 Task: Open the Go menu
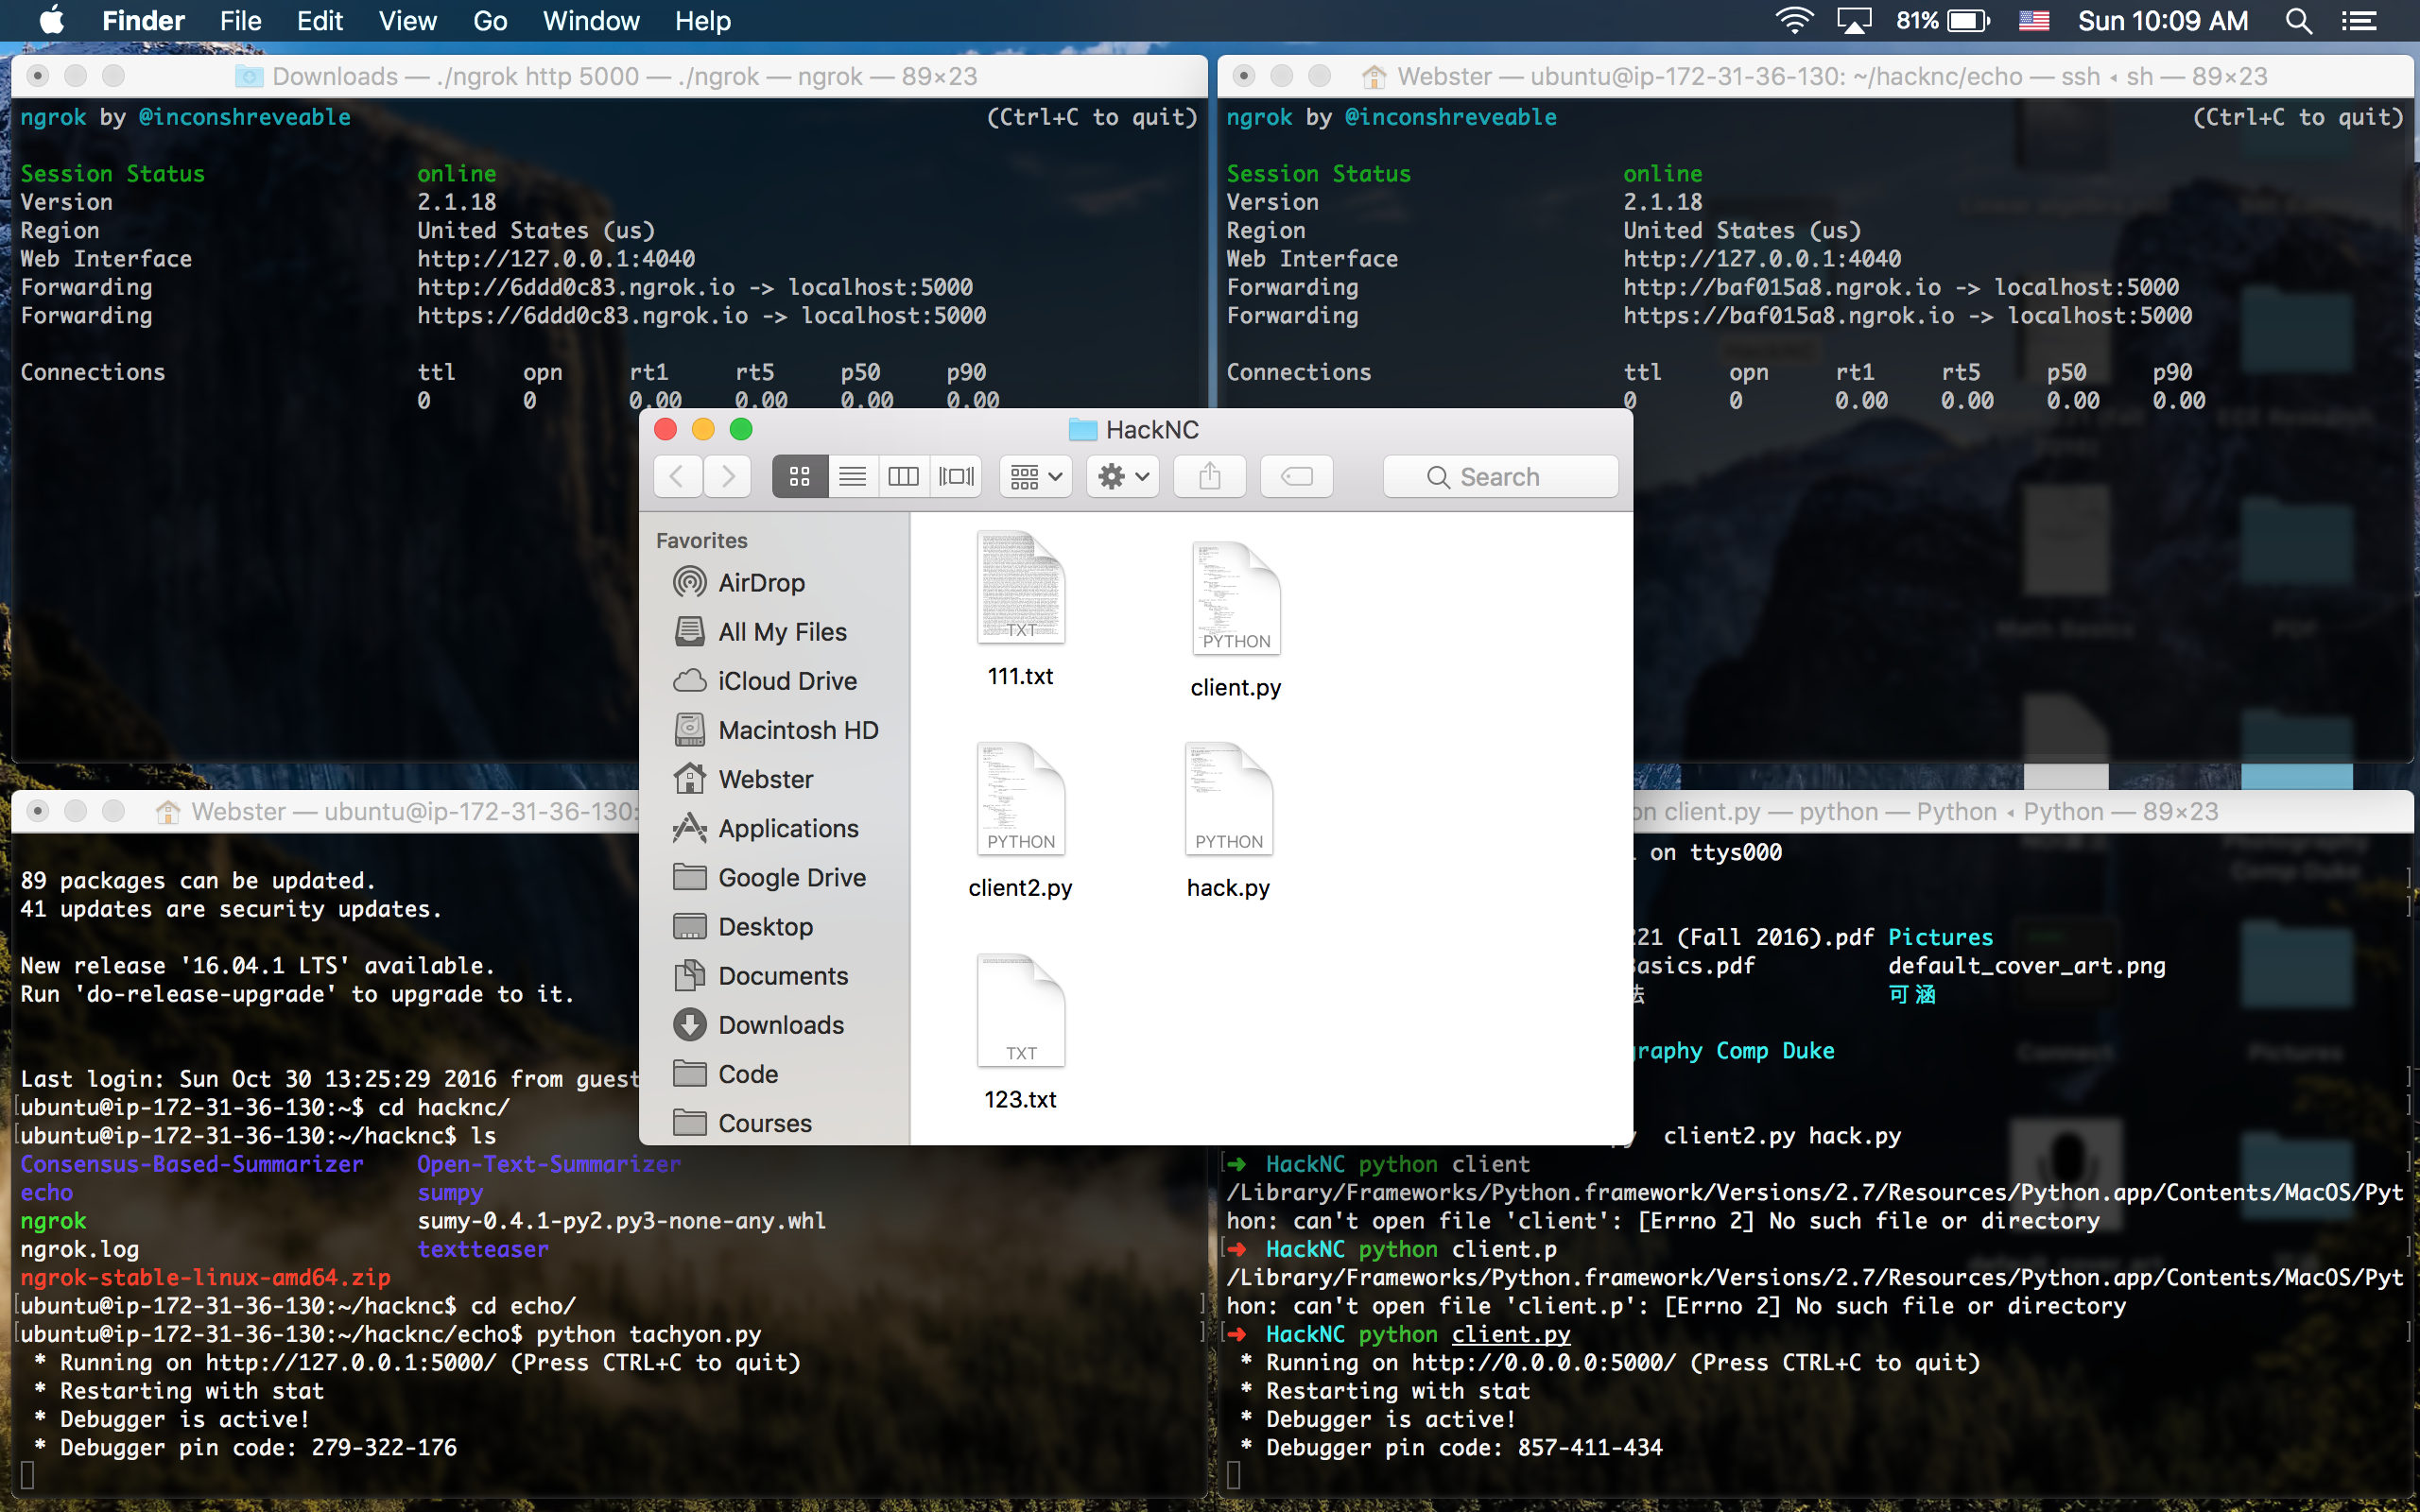pos(489,21)
